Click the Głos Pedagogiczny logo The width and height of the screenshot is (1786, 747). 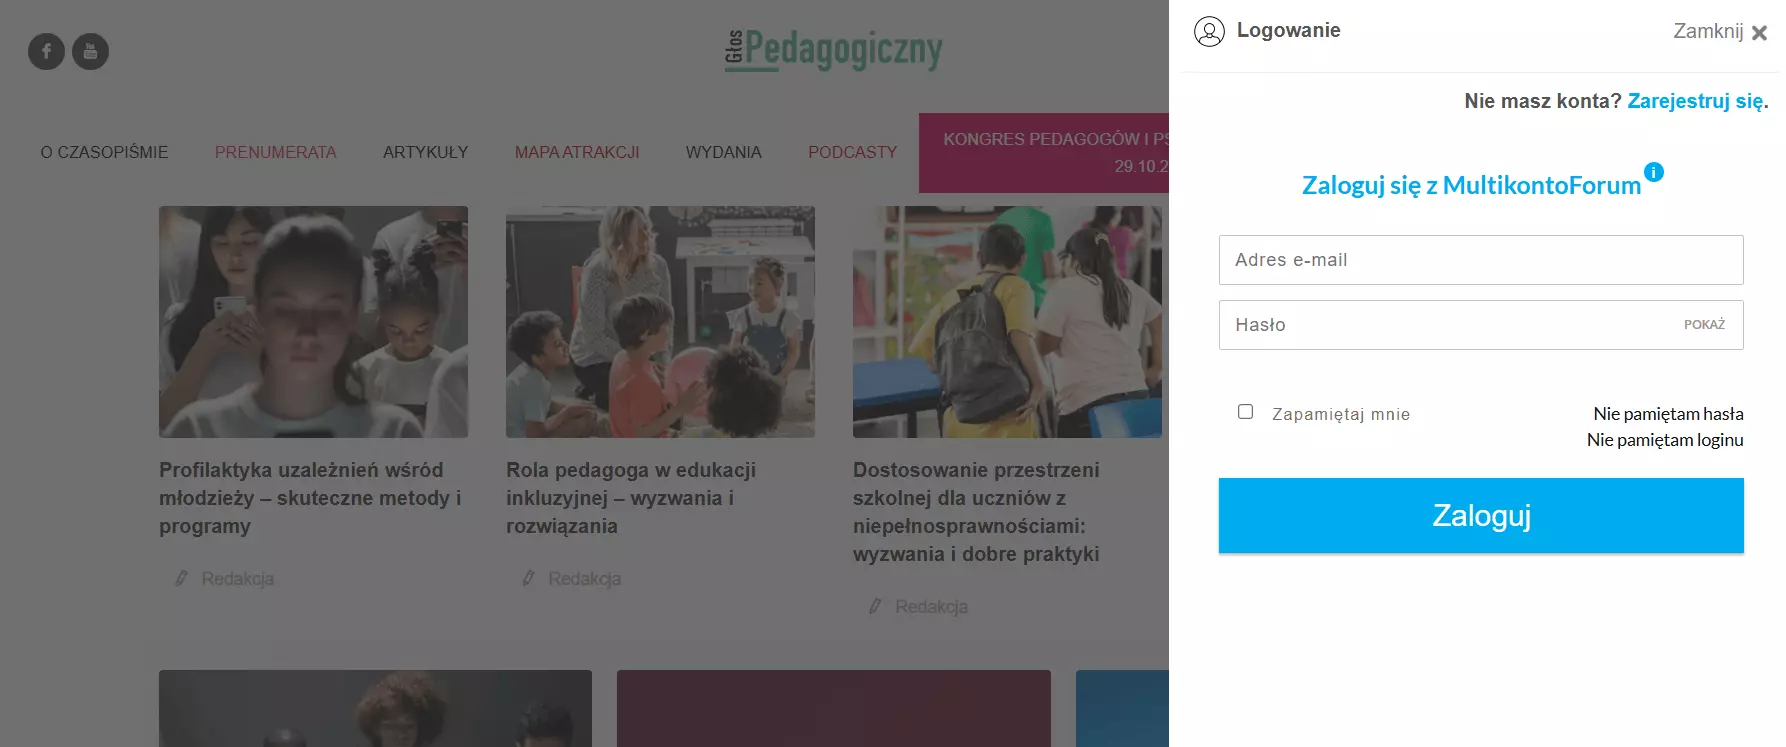click(833, 50)
